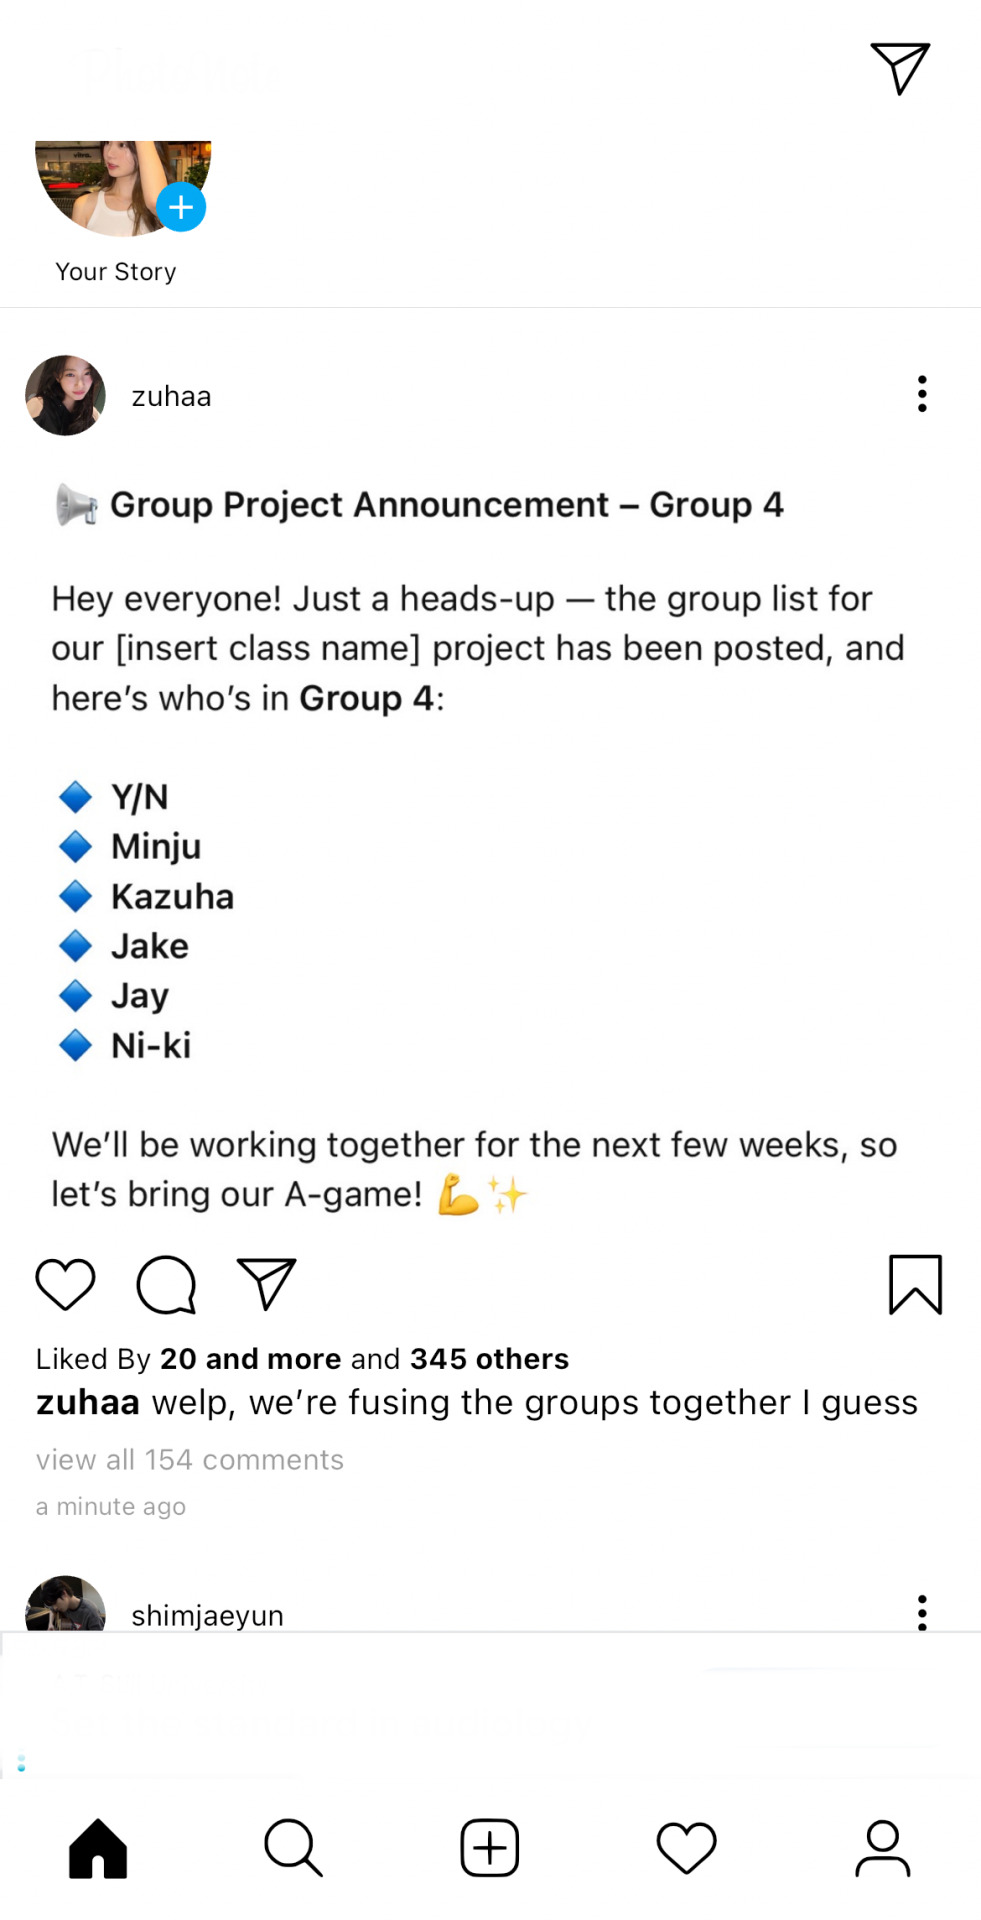Open comments bubble under zuhaa's post

(166, 1284)
